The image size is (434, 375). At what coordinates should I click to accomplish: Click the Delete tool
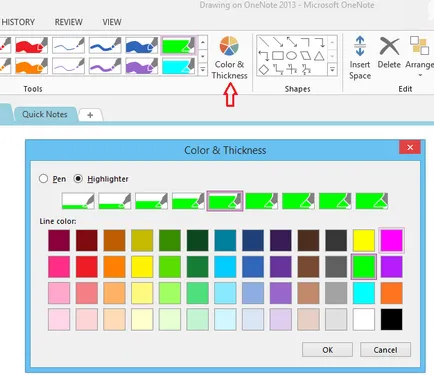(389, 53)
